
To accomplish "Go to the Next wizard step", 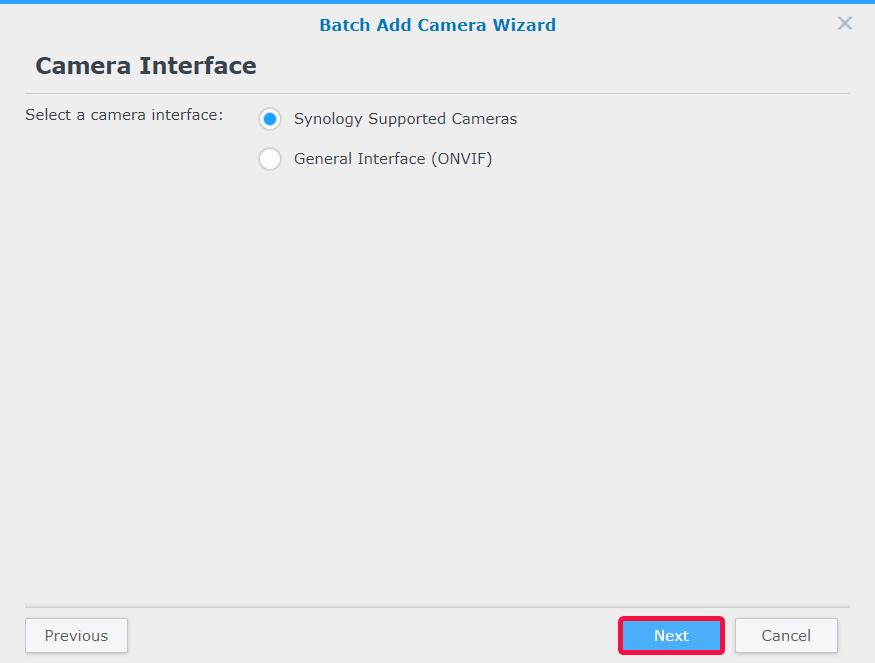I will [671, 635].
